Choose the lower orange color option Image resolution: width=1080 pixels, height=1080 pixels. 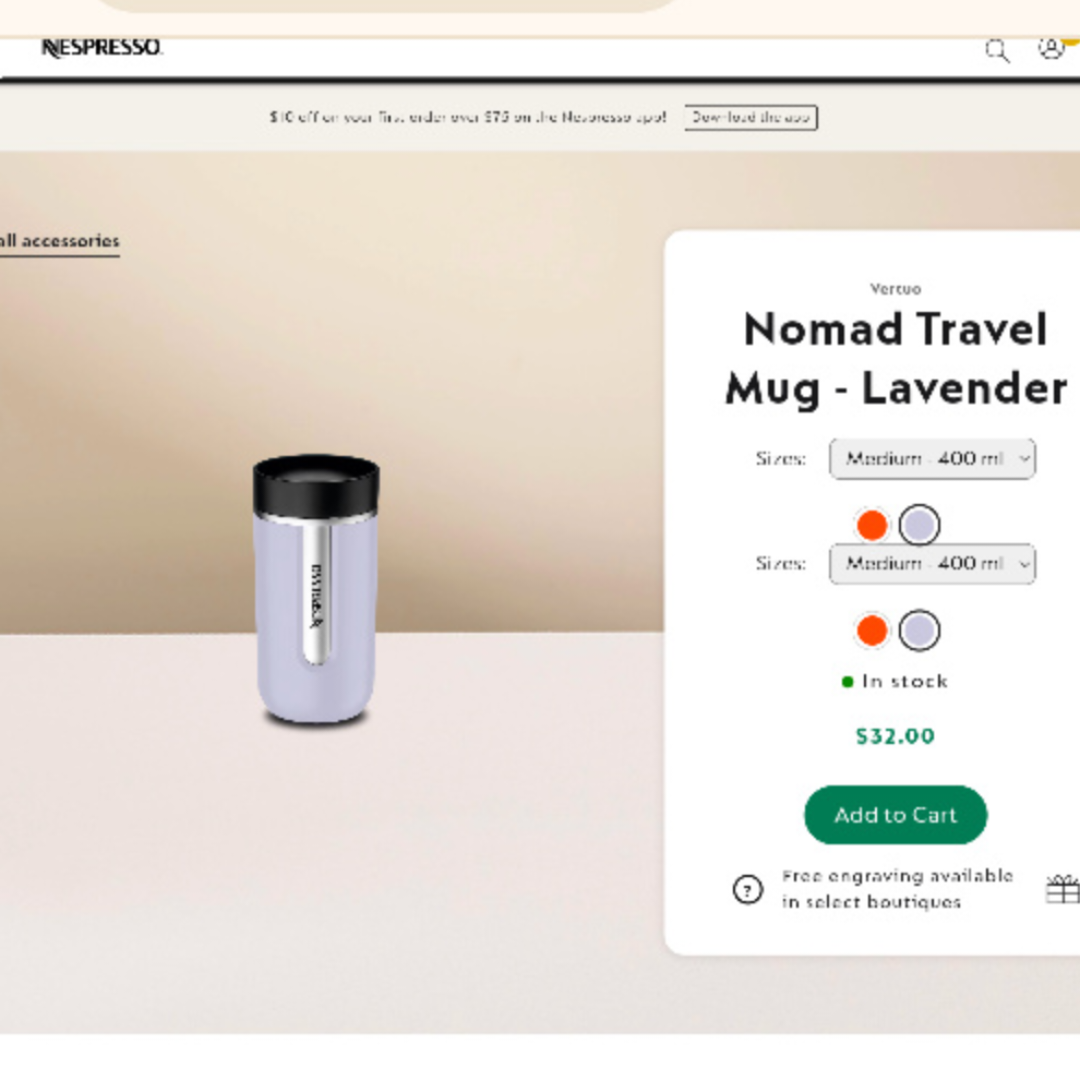coord(871,630)
